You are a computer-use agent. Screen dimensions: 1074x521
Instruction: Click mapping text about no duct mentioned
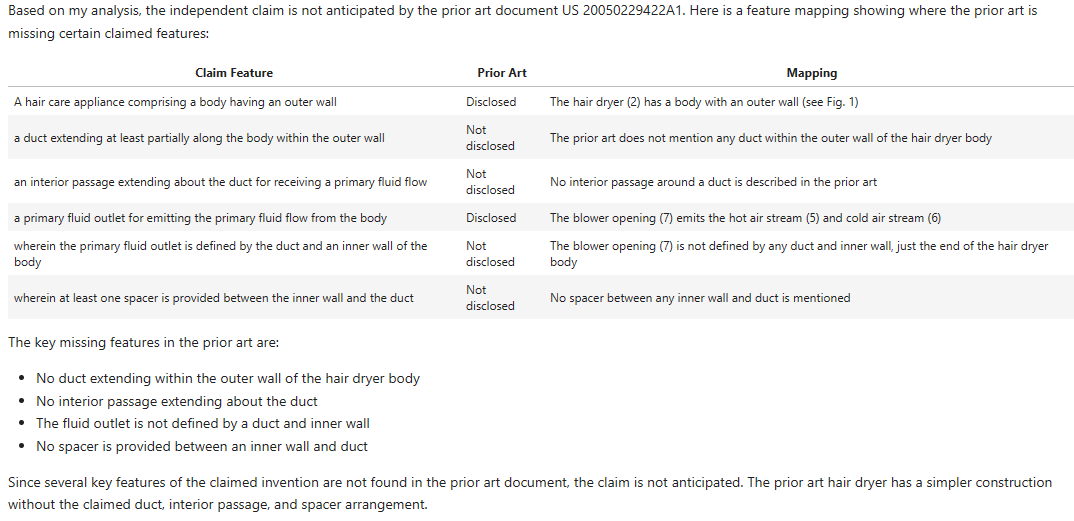click(x=770, y=138)
